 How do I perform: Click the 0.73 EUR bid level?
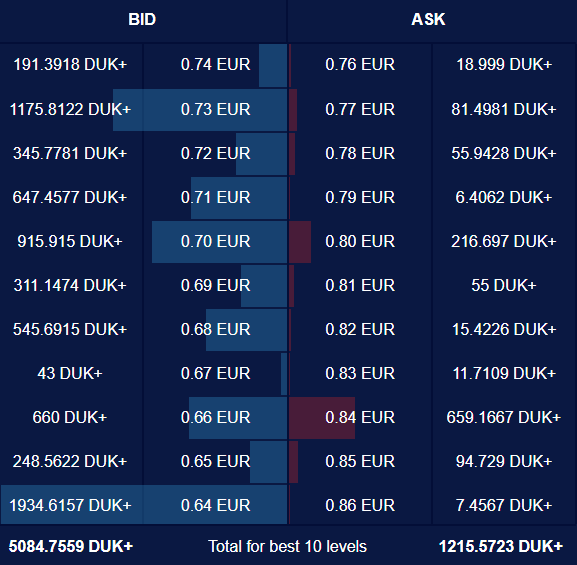pyautogui.click(x=215, y=109)
